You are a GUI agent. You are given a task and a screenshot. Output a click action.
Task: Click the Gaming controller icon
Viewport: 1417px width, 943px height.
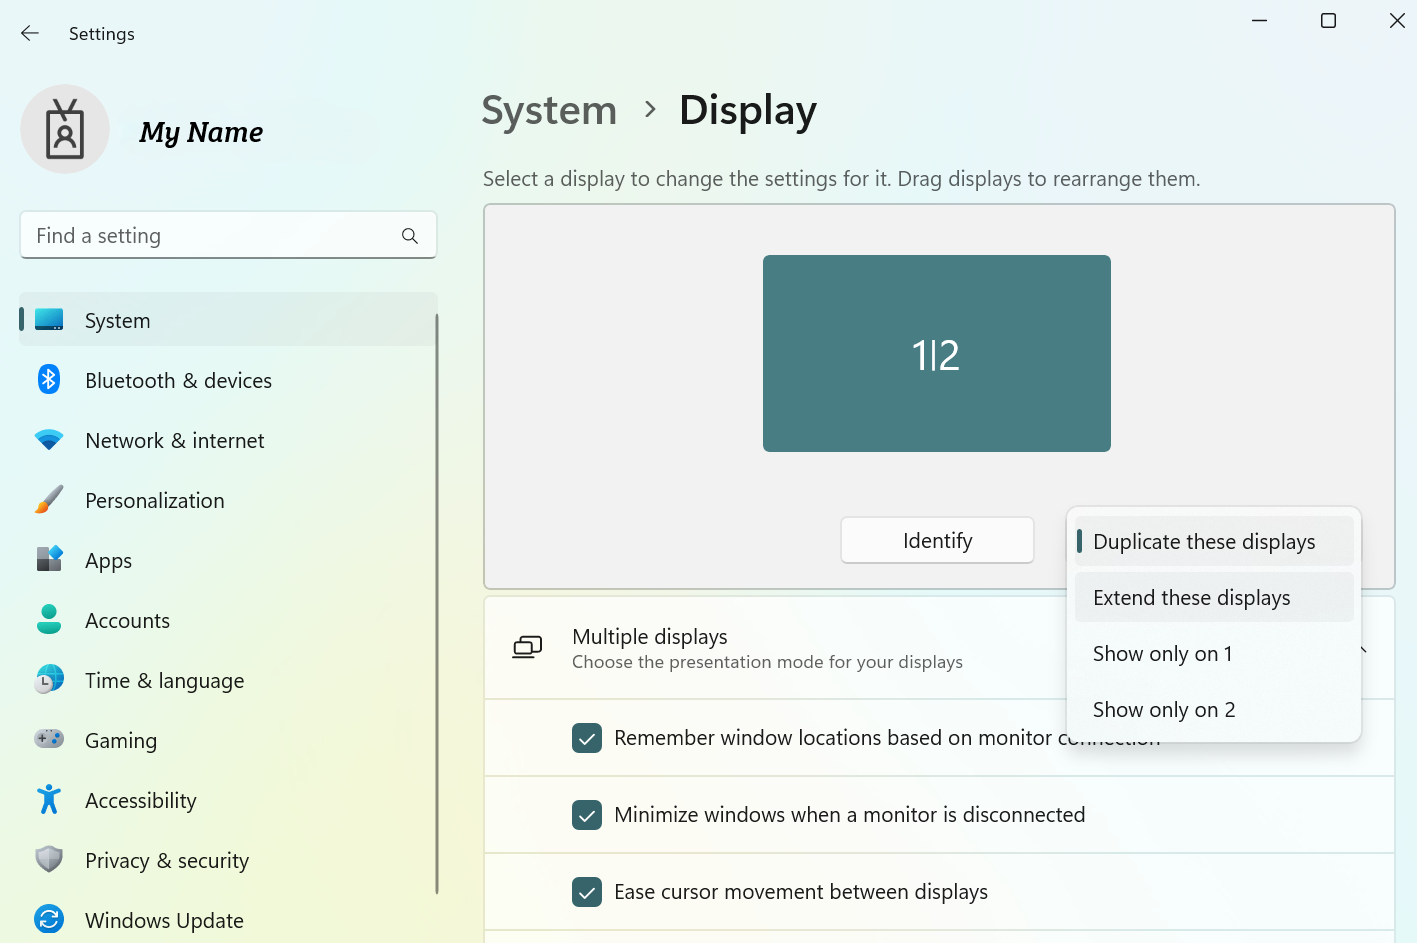click(x=49, y=740)
